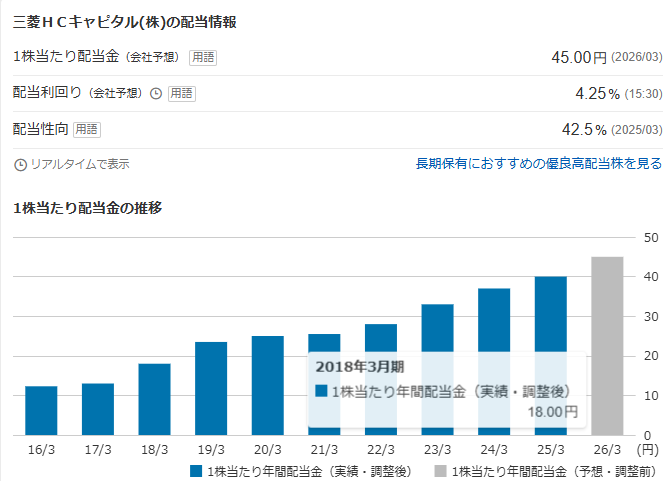This screenshot has width=669, height=481.
Task: Click y-axis label 50
Action: 651,238
